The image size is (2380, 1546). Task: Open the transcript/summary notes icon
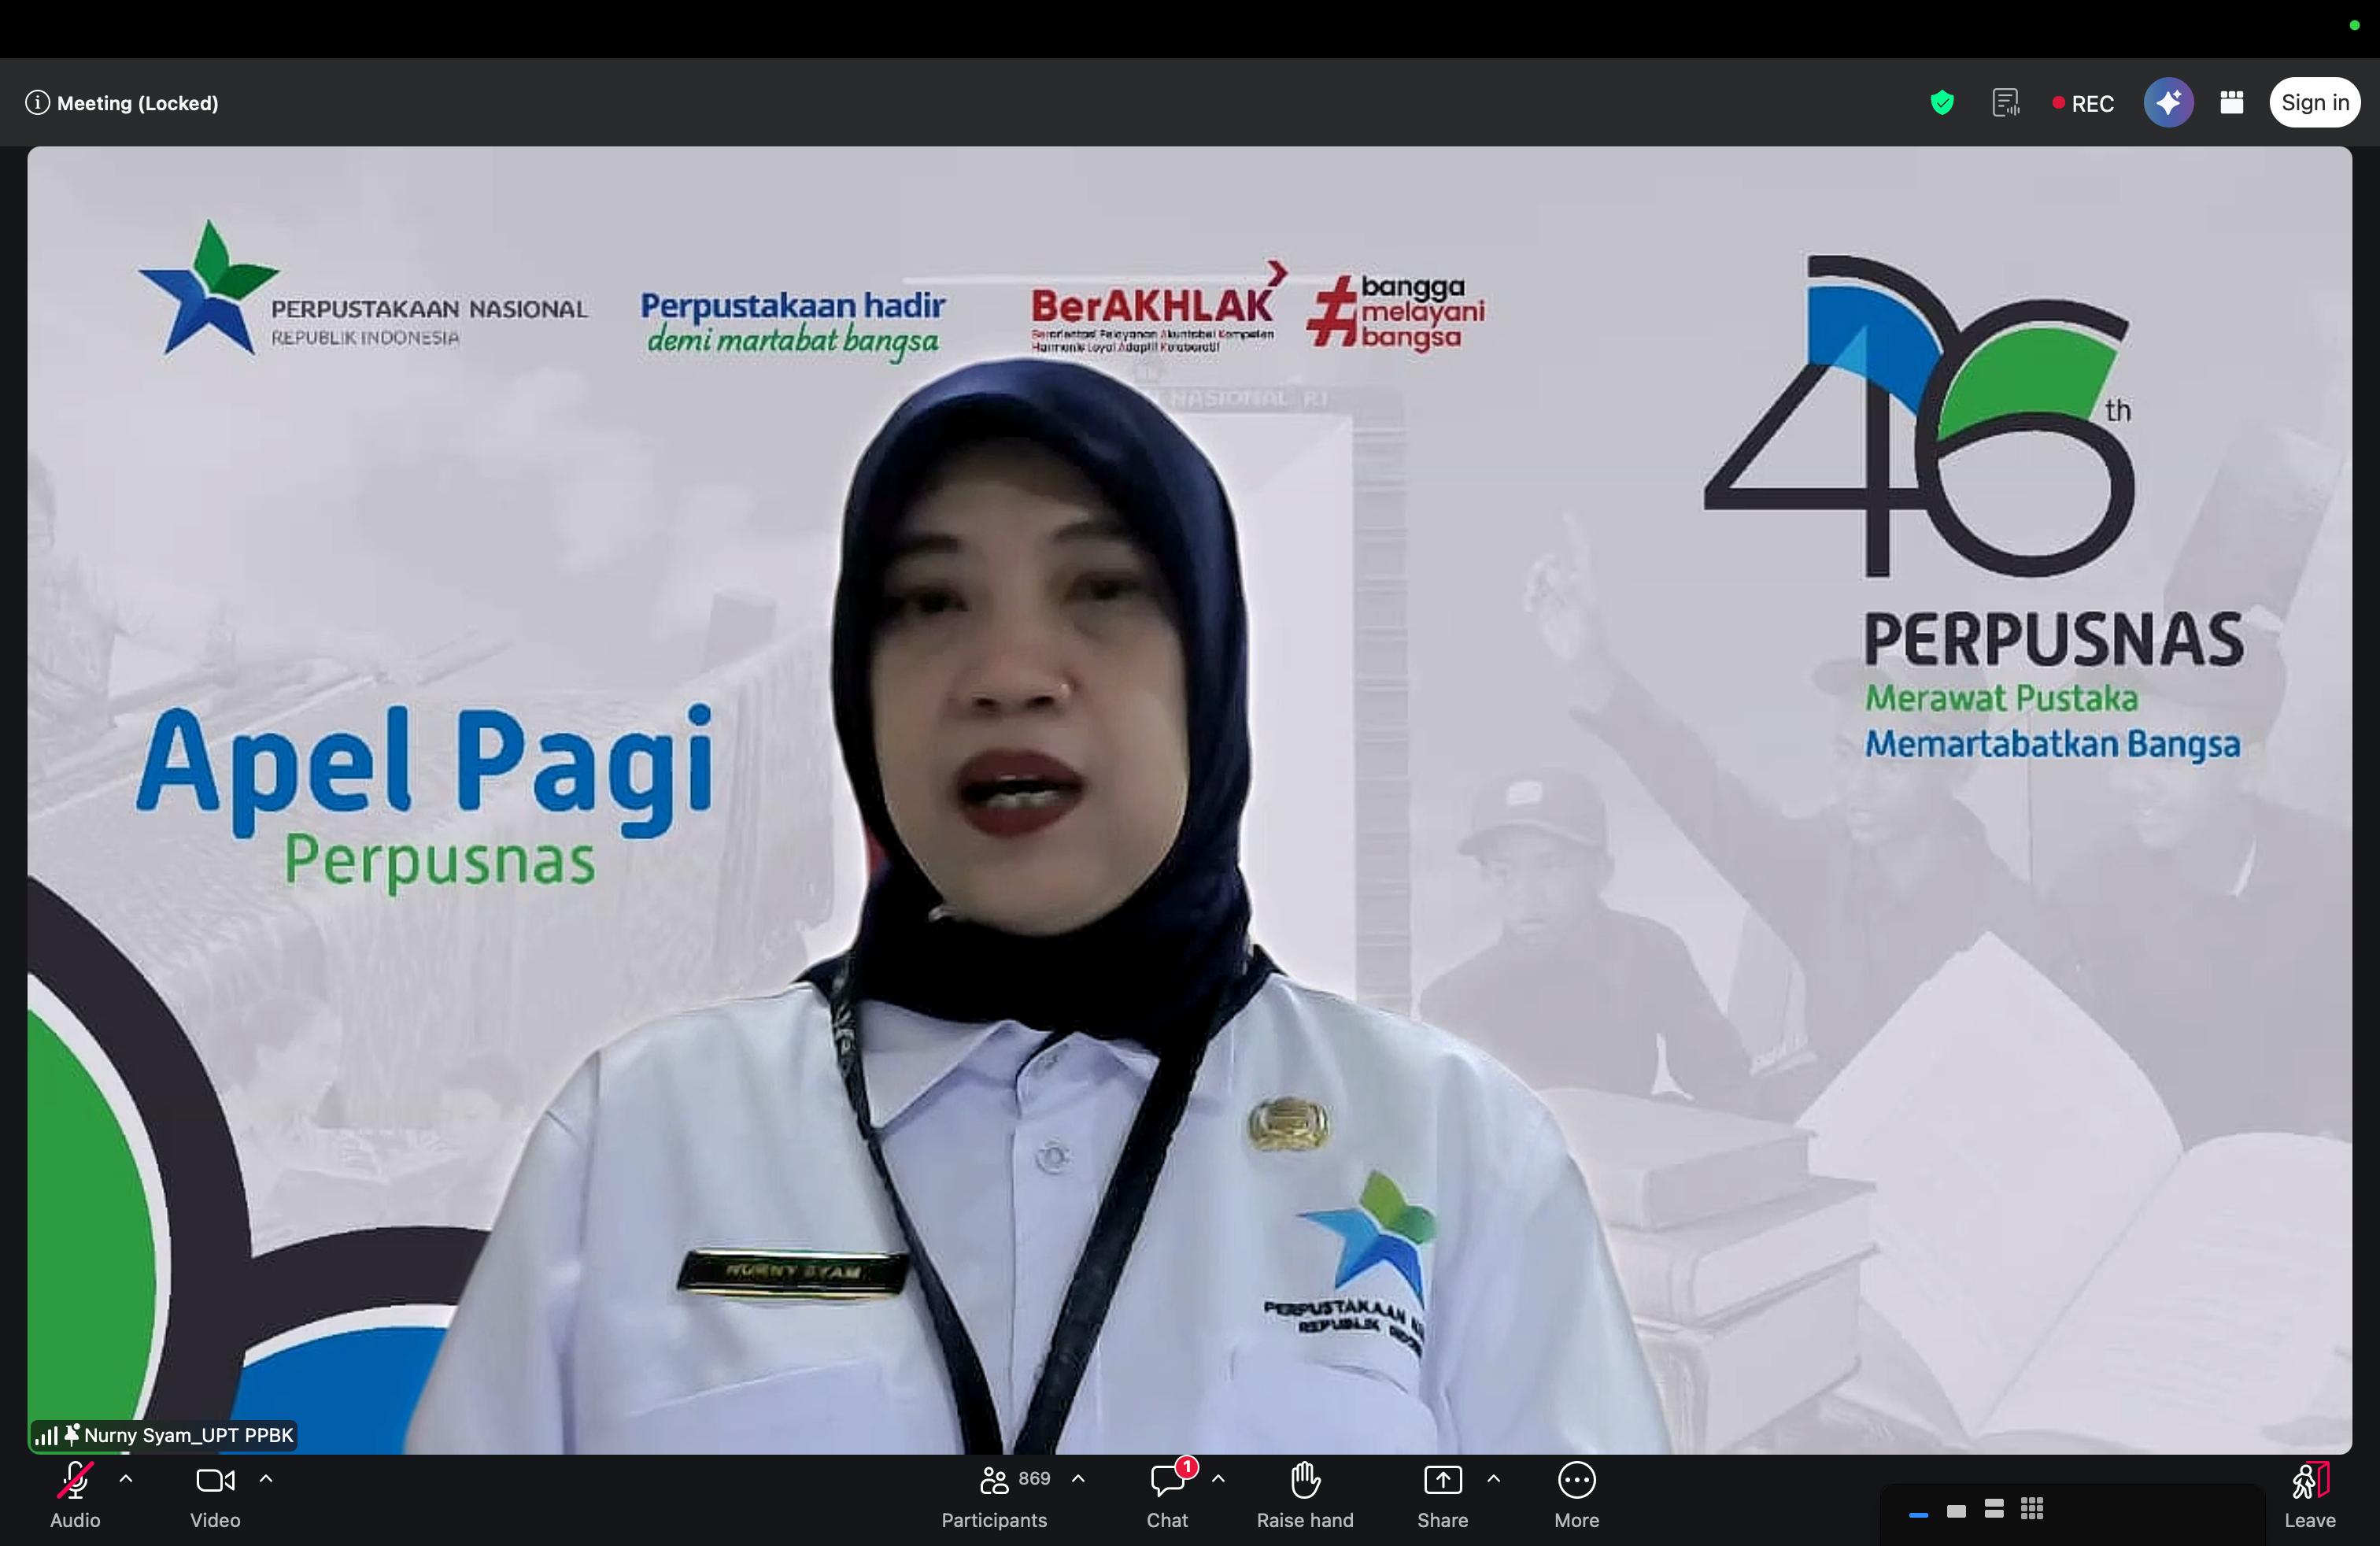pyautogui.click(x=2005, y=103)
